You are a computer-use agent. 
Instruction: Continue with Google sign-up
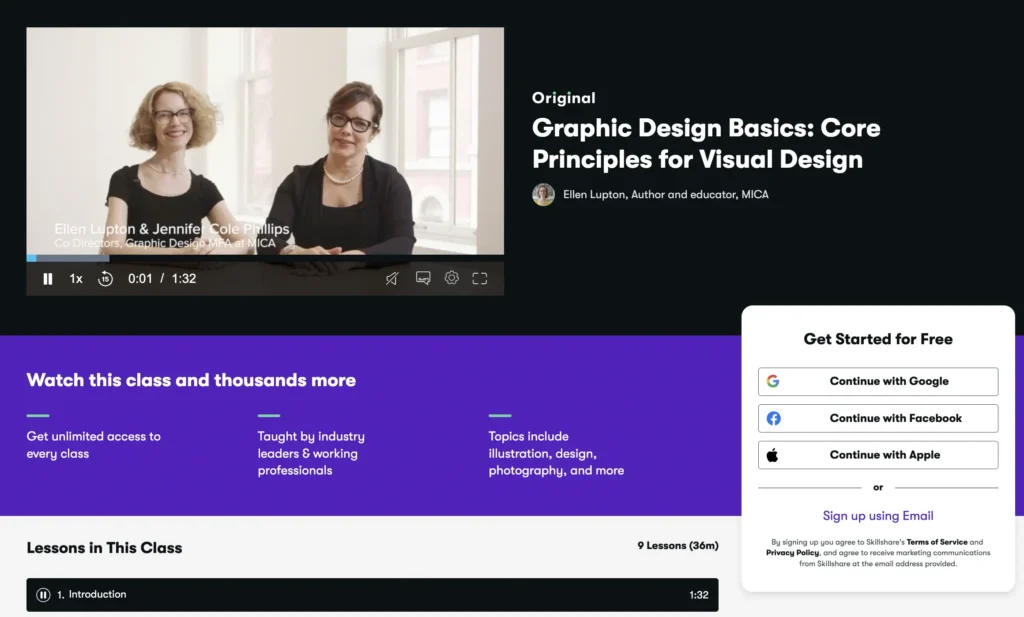[x=878, y=381]
